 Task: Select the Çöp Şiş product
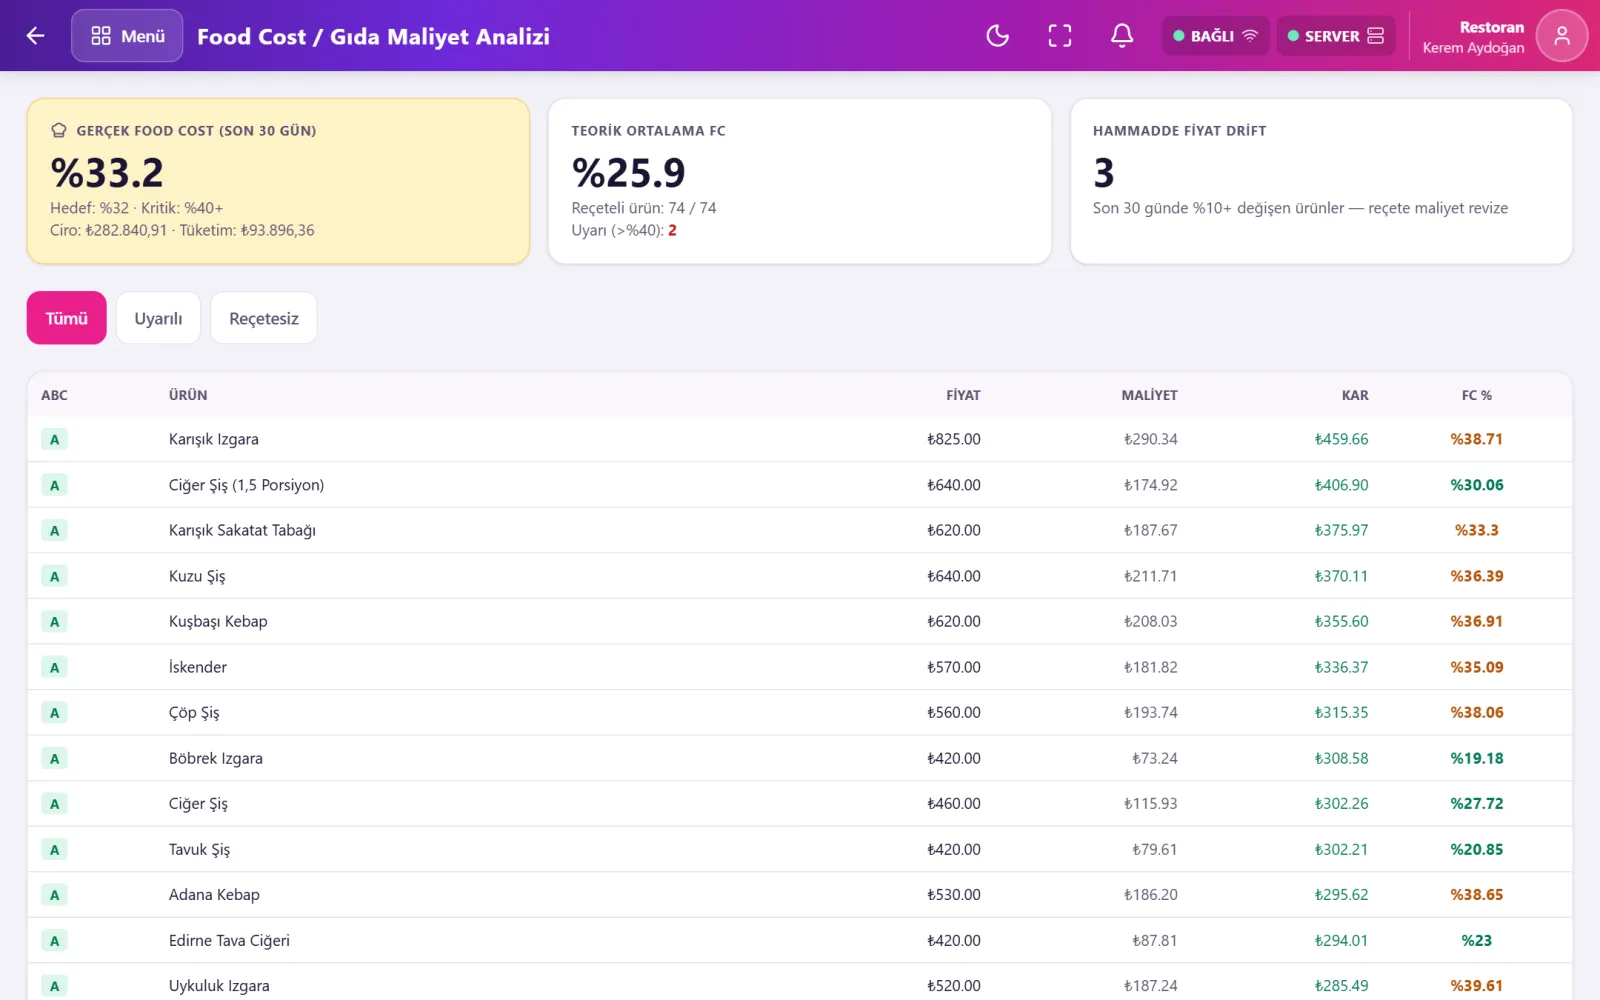coord(194,712)
